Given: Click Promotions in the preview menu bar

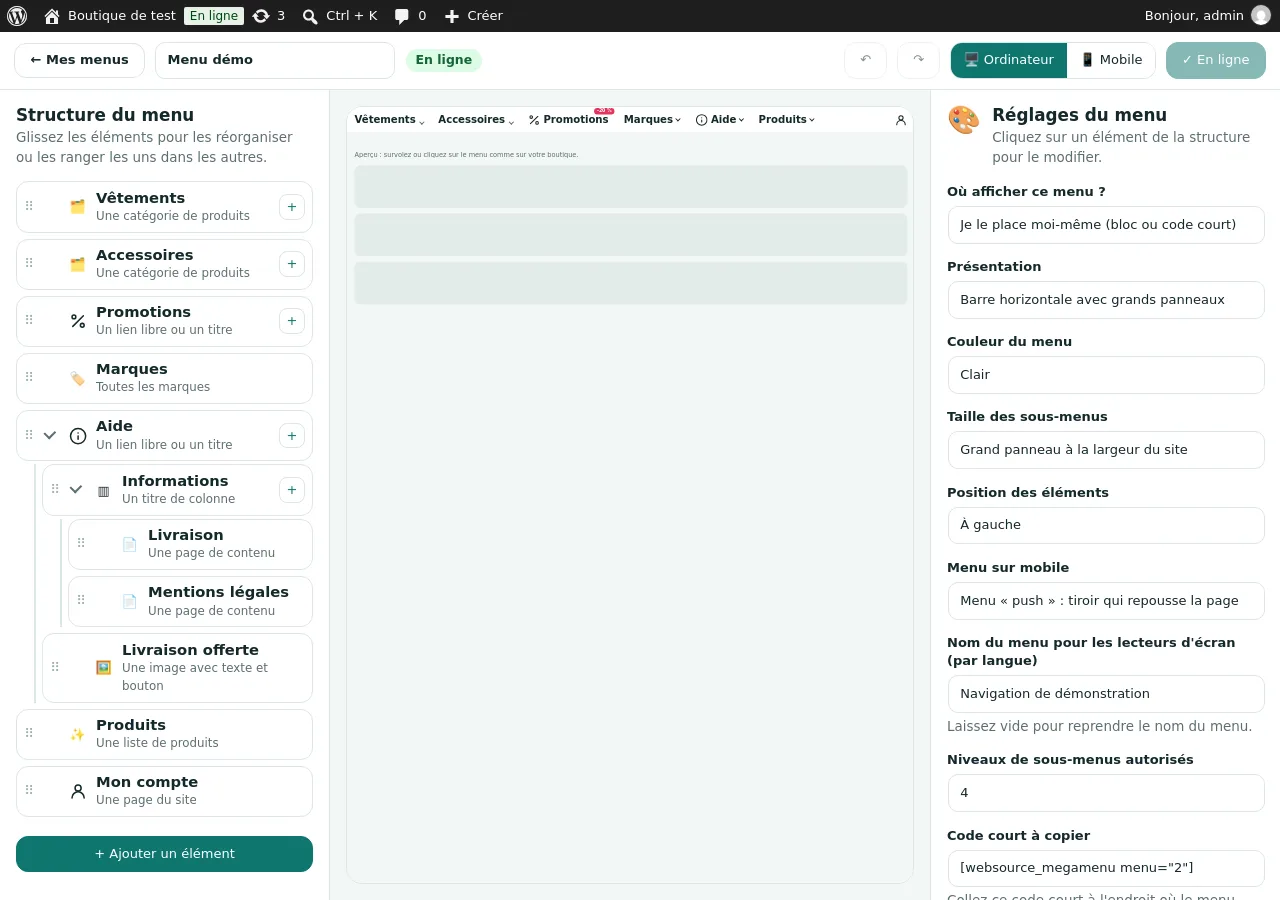Looking at the screenshot, I should [569, 120].
